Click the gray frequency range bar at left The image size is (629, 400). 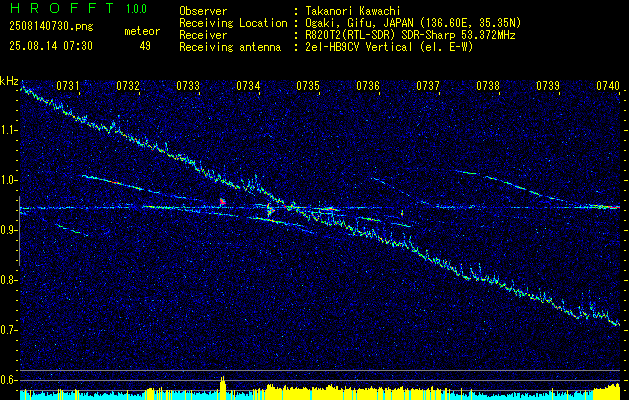[19, 231]
